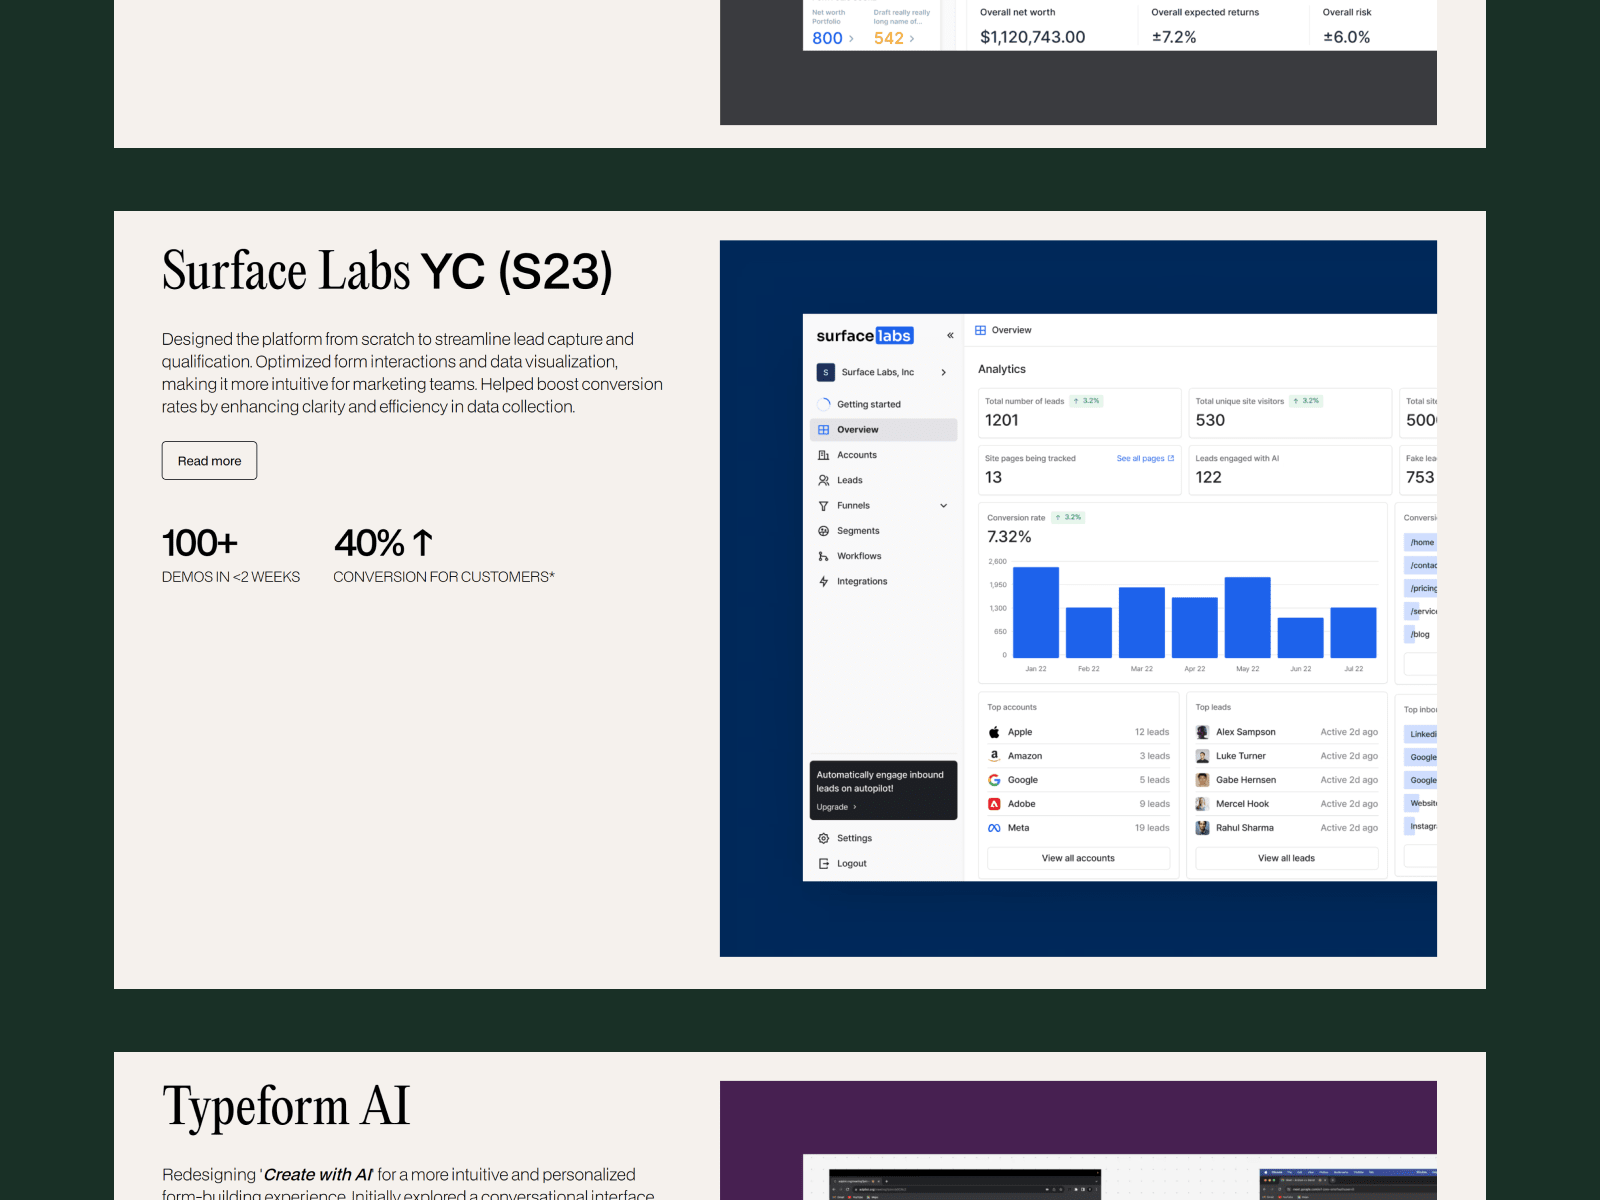Click the '12 leads' value for Apple
The image size is (1600, 1200).
[x=1152, y=732]
